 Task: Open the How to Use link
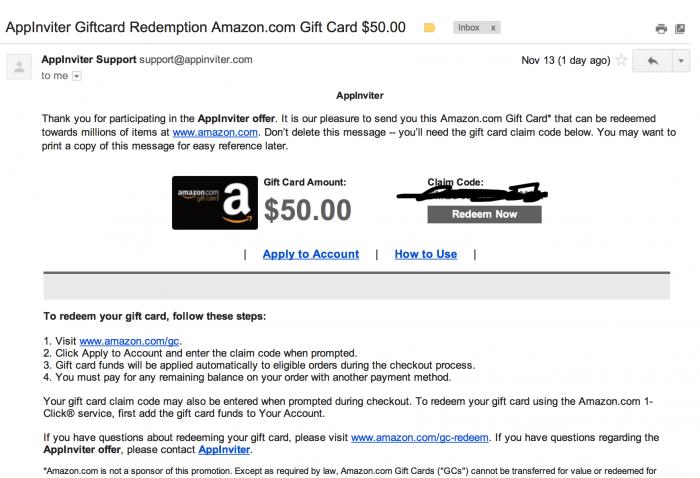tap(425, 254)
